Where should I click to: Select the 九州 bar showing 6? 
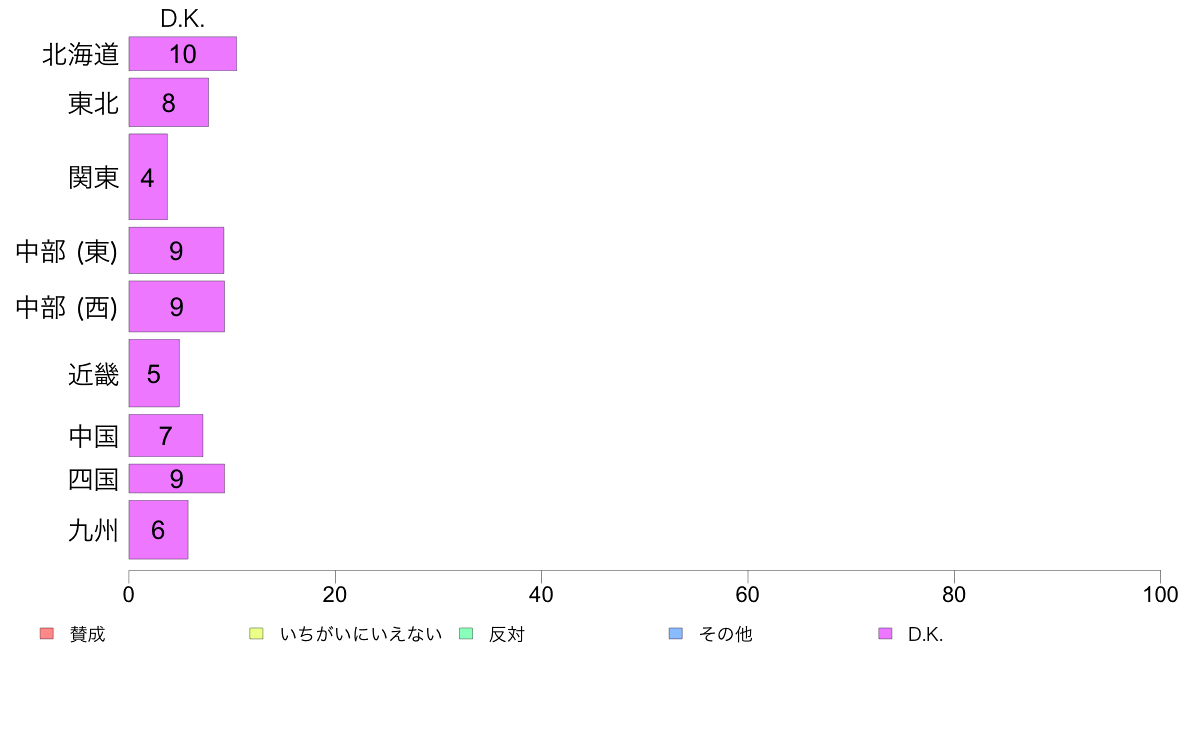158,530
